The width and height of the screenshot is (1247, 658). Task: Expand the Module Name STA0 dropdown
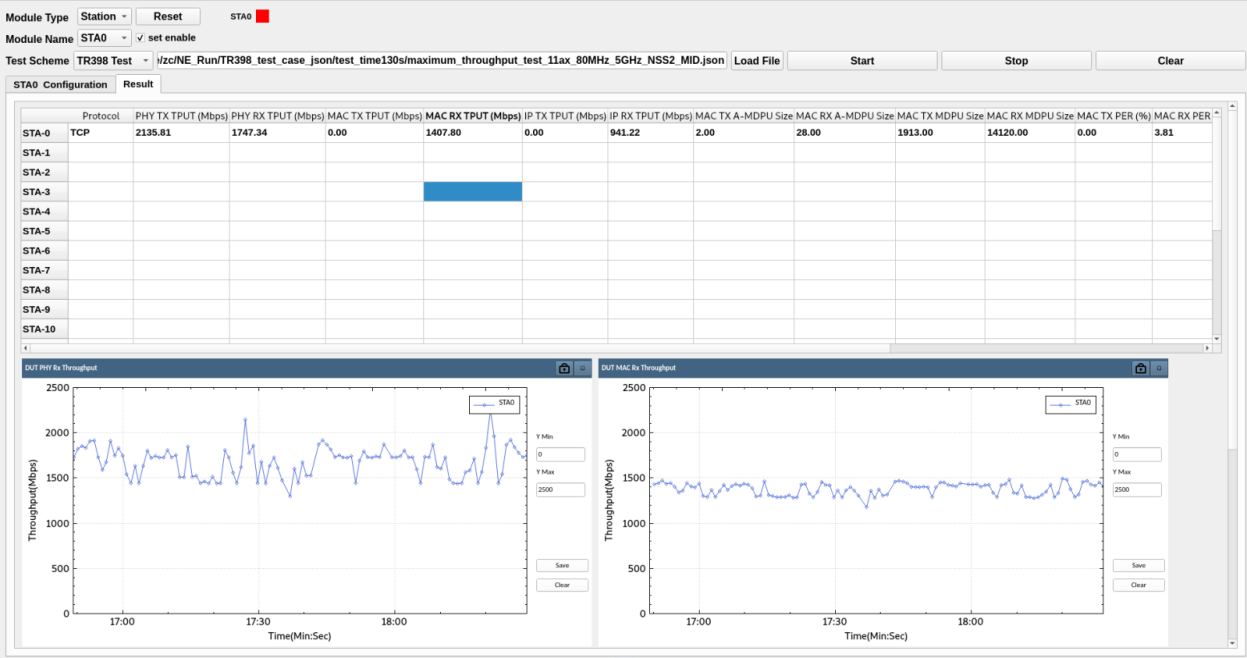point(104,38)
